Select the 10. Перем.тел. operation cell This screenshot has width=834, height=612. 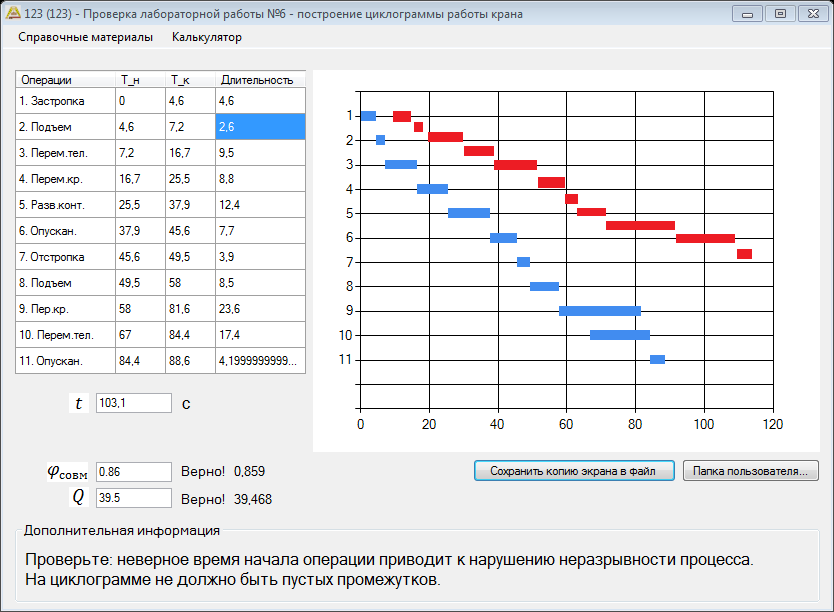pos(65,335)
